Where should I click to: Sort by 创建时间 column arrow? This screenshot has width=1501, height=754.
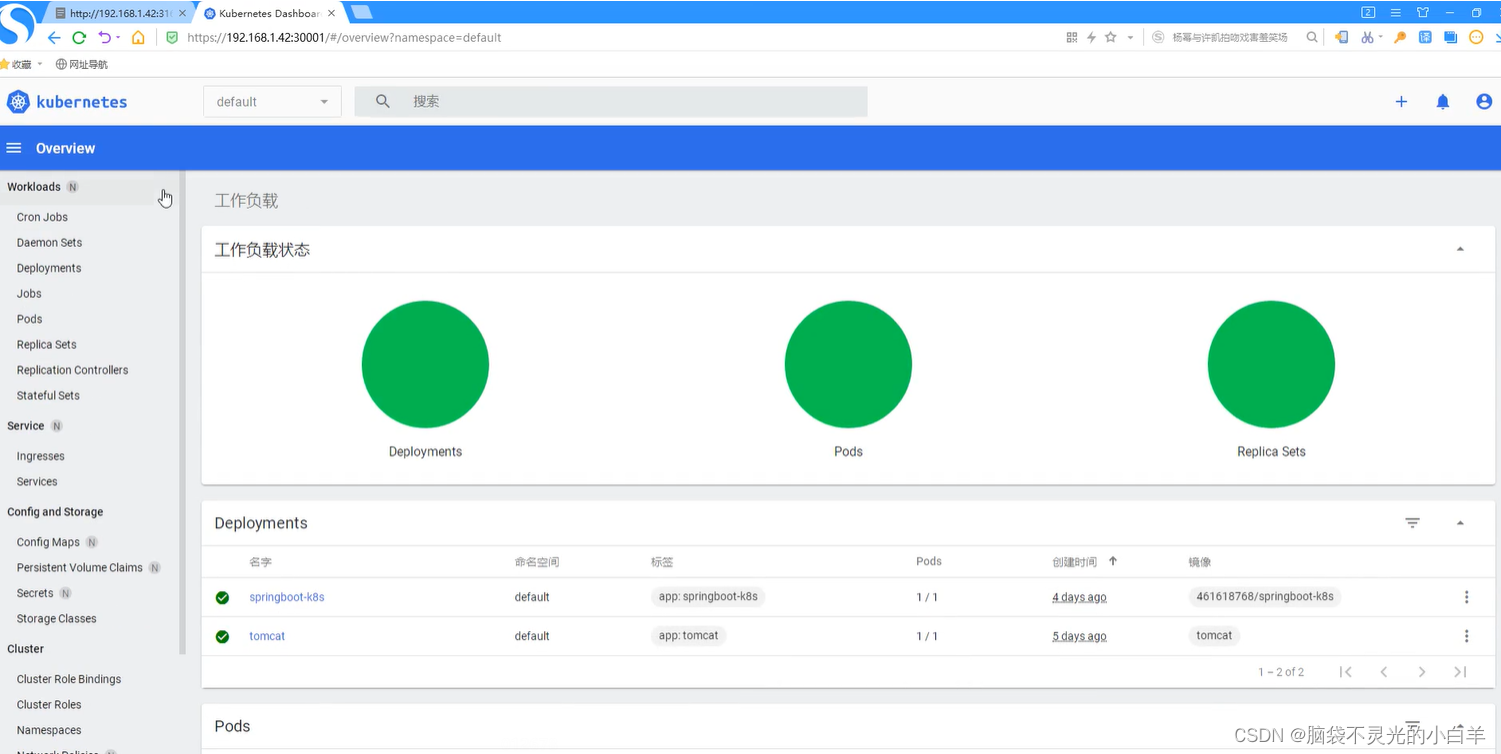[x=1113, y=561]
